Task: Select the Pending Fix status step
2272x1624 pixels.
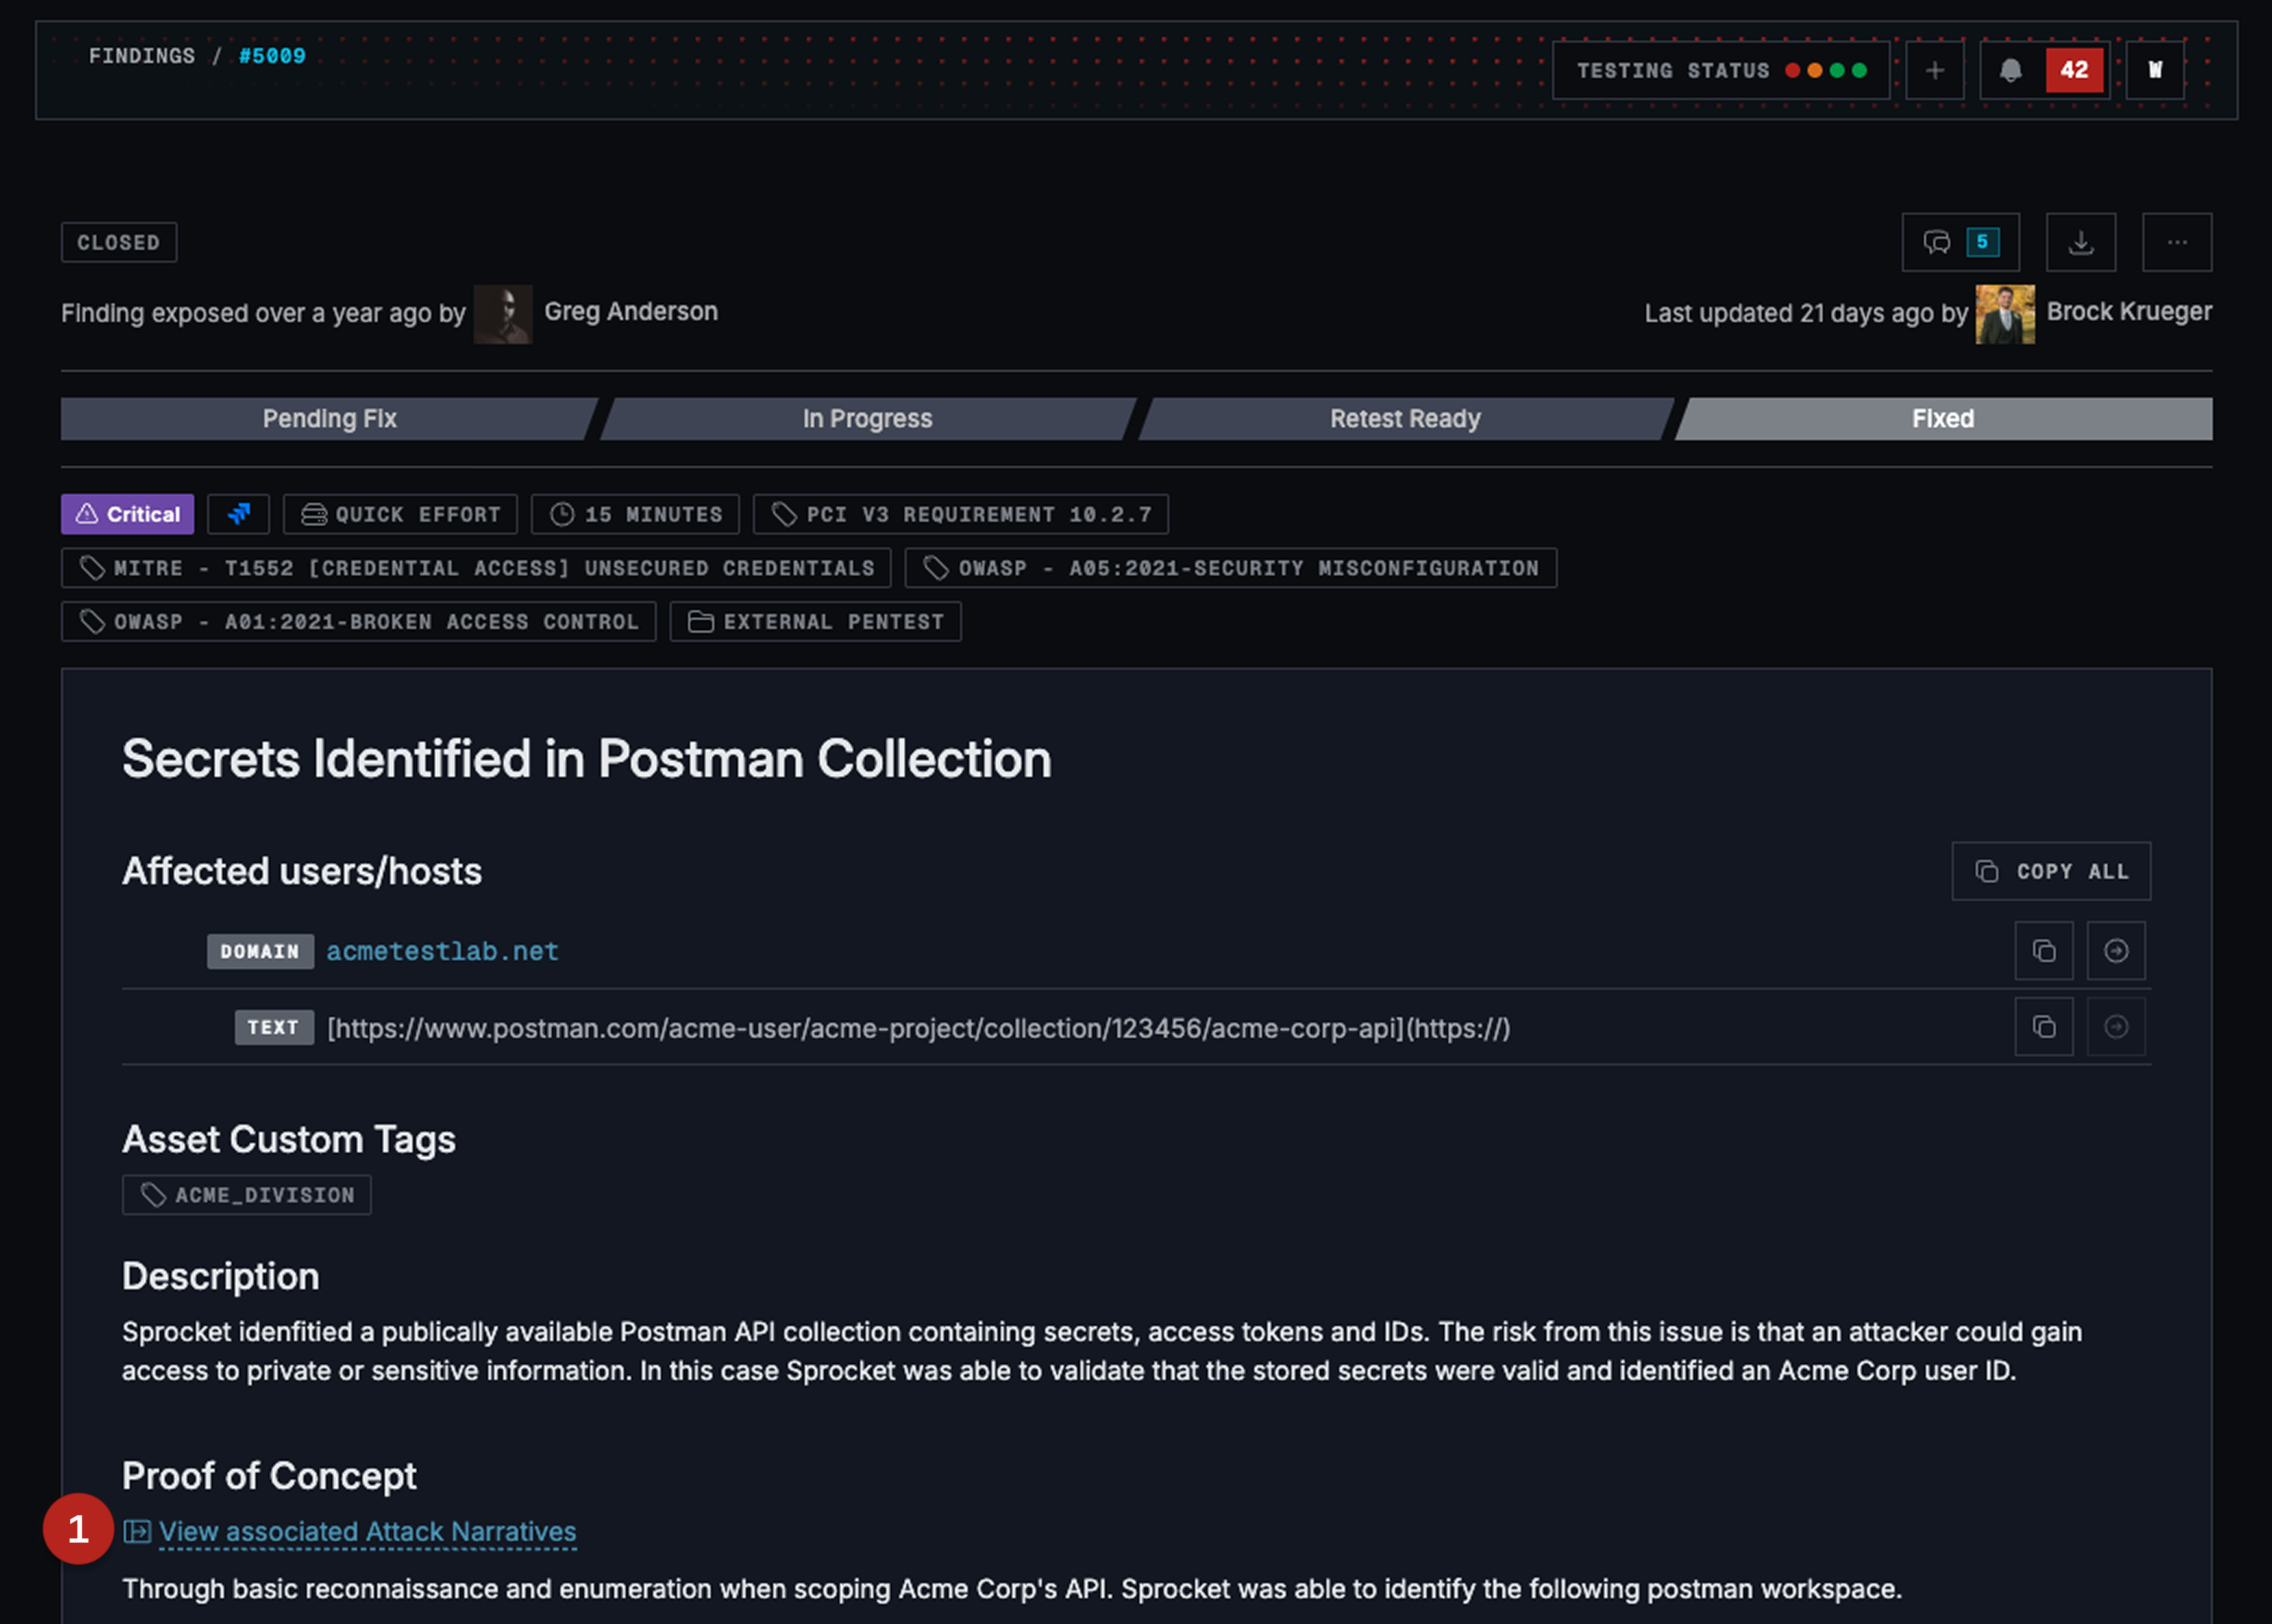Action: click(329, 419)
